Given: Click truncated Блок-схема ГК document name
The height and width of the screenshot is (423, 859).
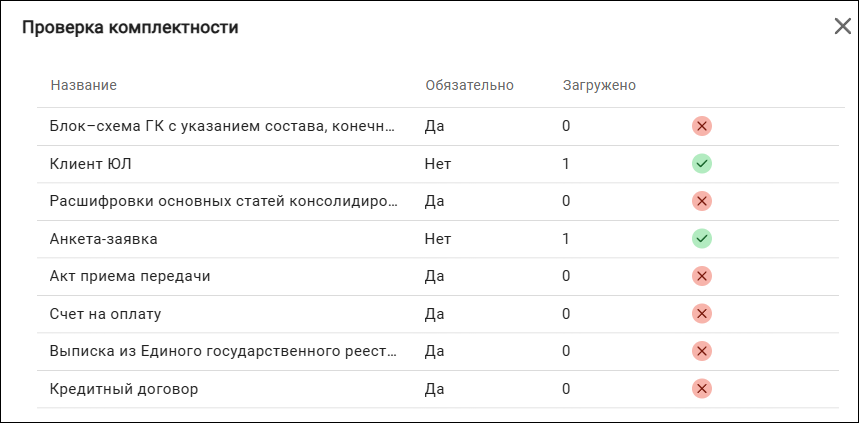Looking at the screenshot, I should point(222,127).
